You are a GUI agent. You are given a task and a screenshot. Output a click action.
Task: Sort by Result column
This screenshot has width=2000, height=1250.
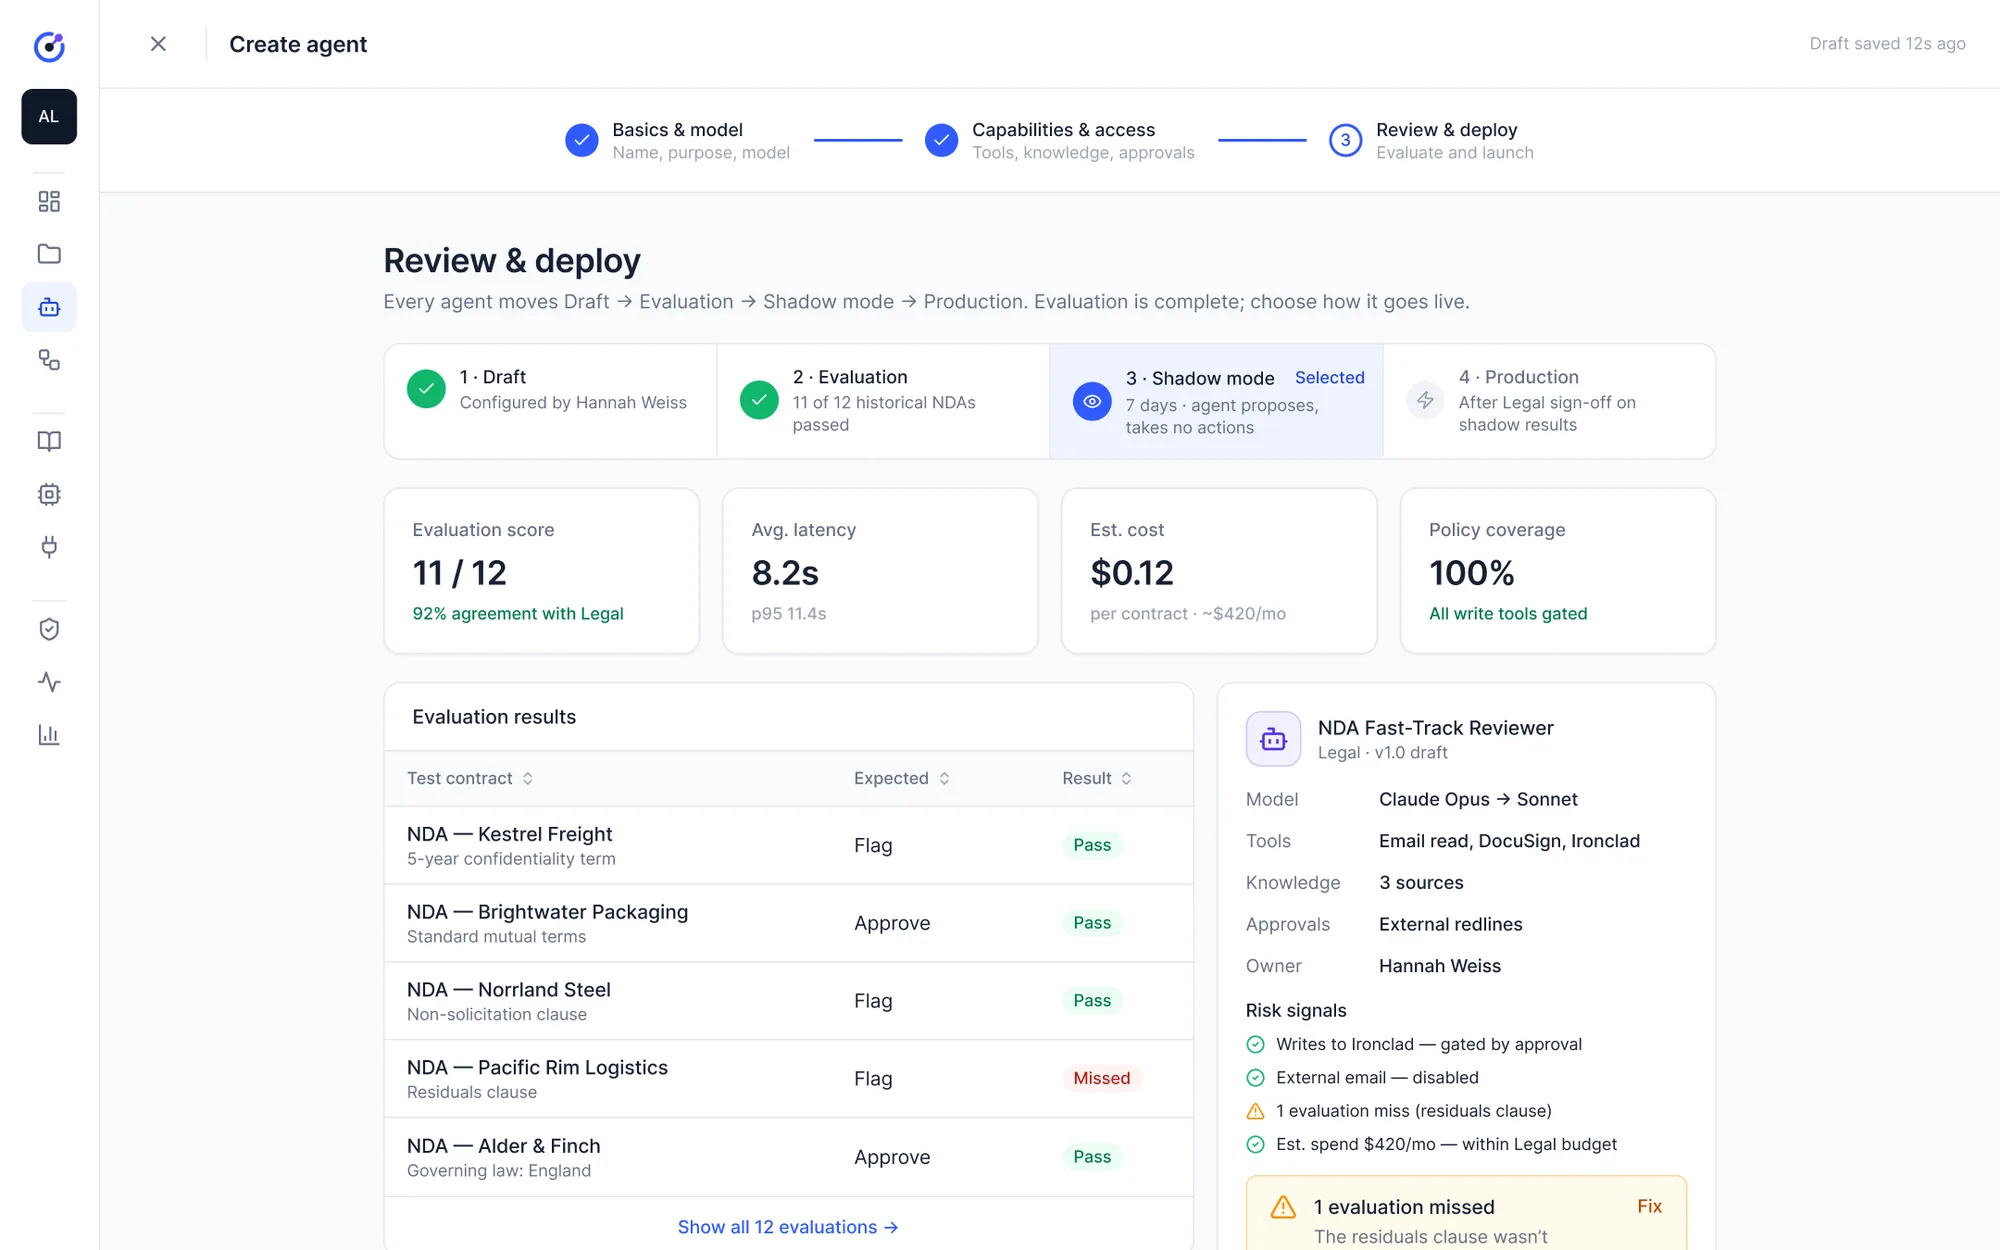1097,778
